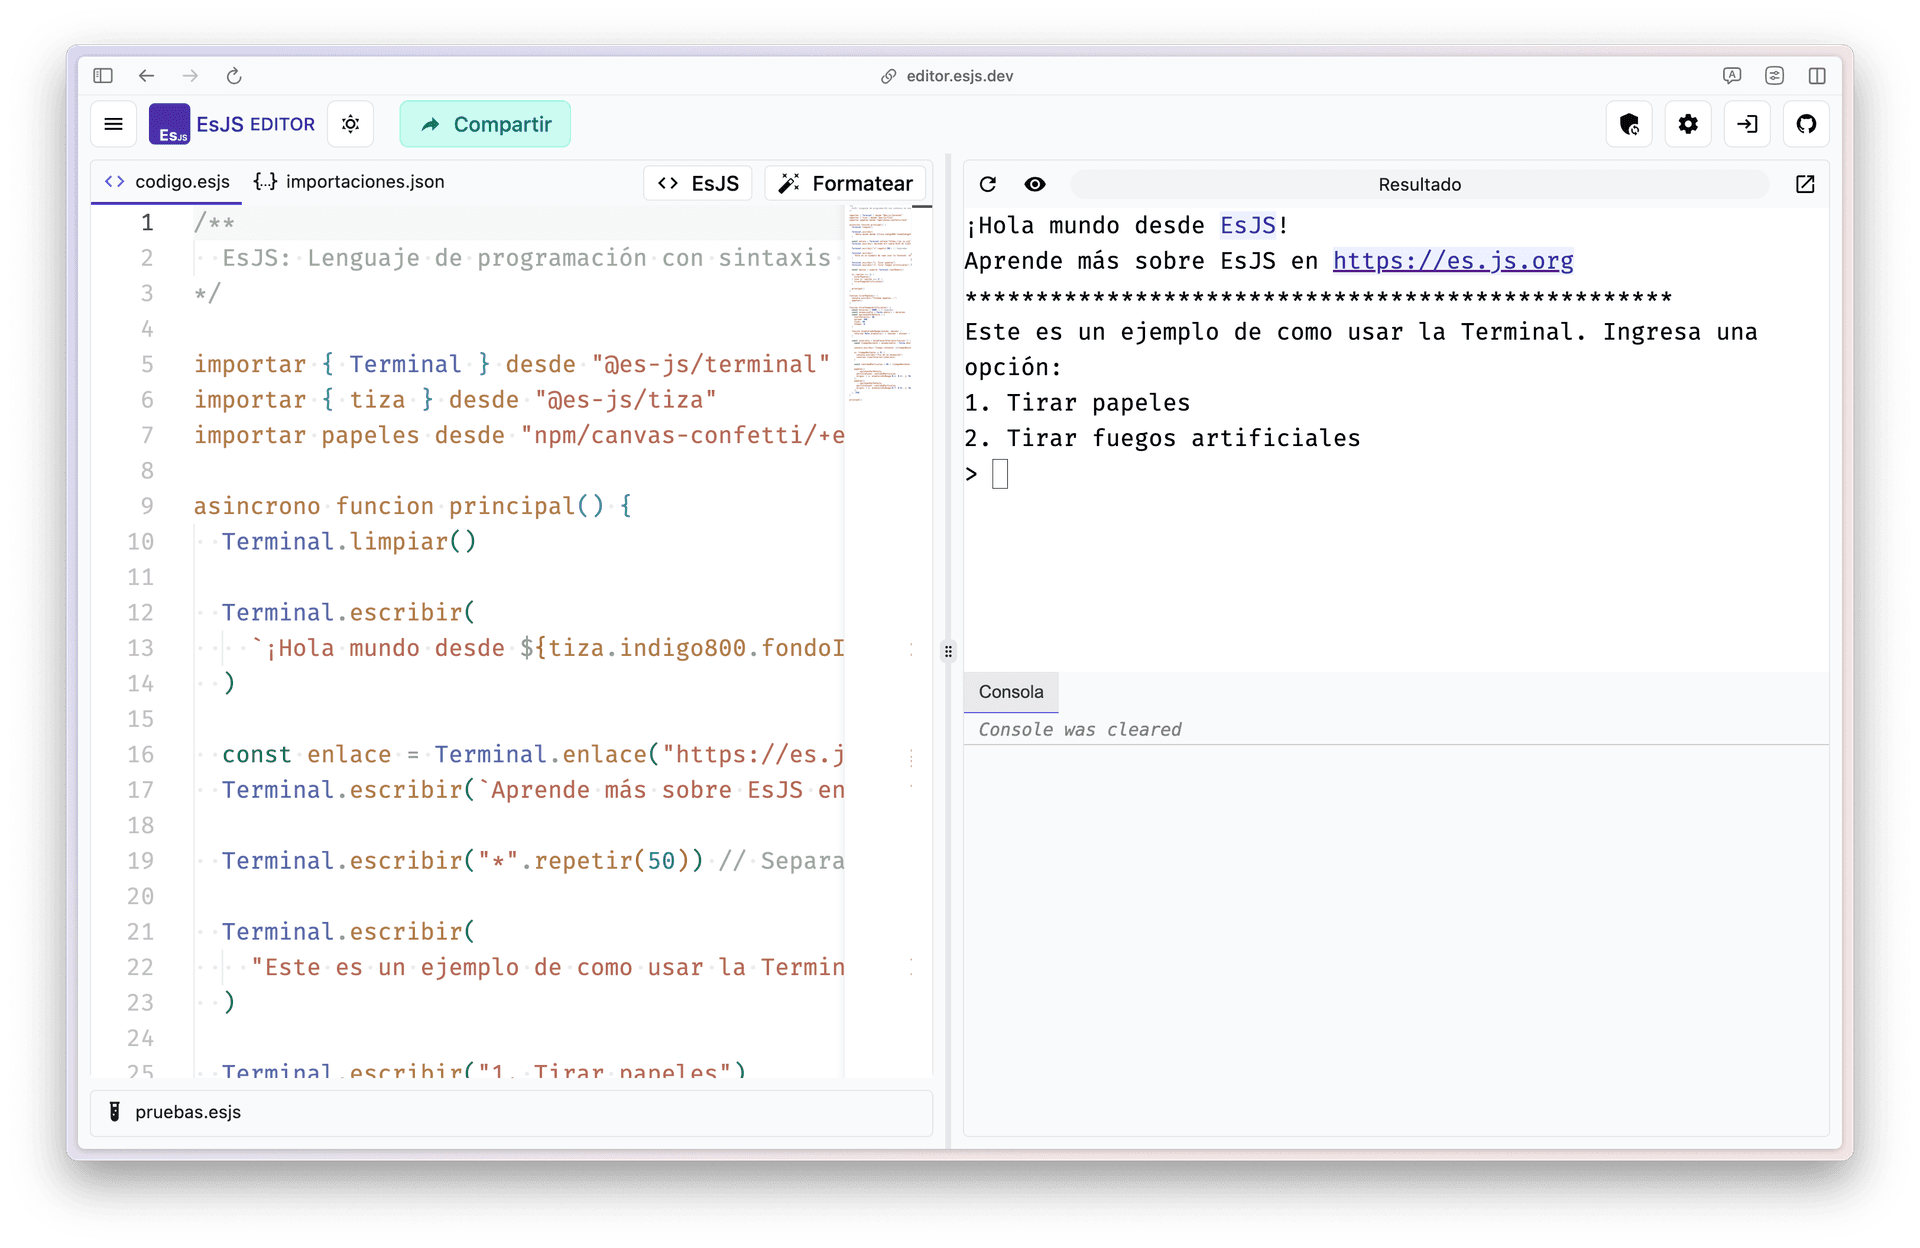This screenshot has height=1248, width=1920.
Task: Toggle the EsJS language mode button
Action: tap(698, 183)
